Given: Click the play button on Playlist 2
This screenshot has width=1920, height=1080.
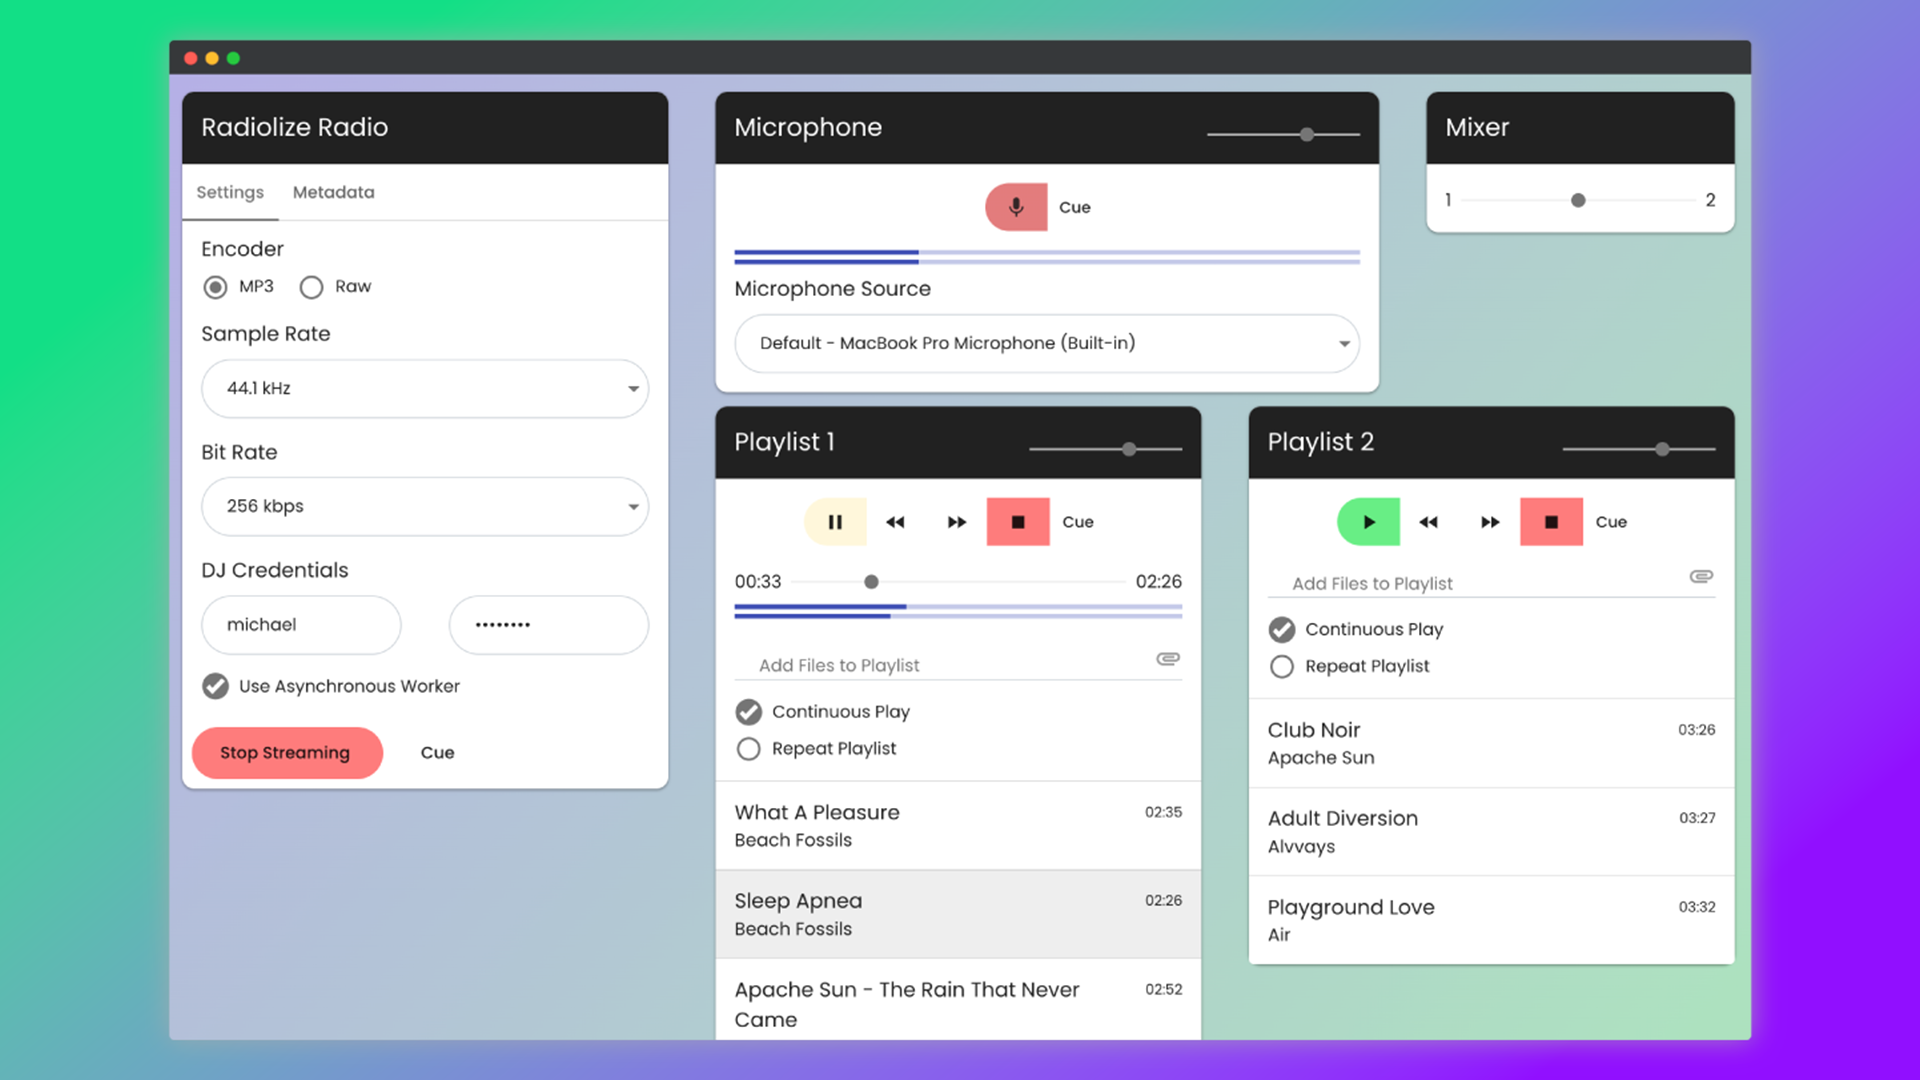Looking at the screenshot, I should point(1367,521).
